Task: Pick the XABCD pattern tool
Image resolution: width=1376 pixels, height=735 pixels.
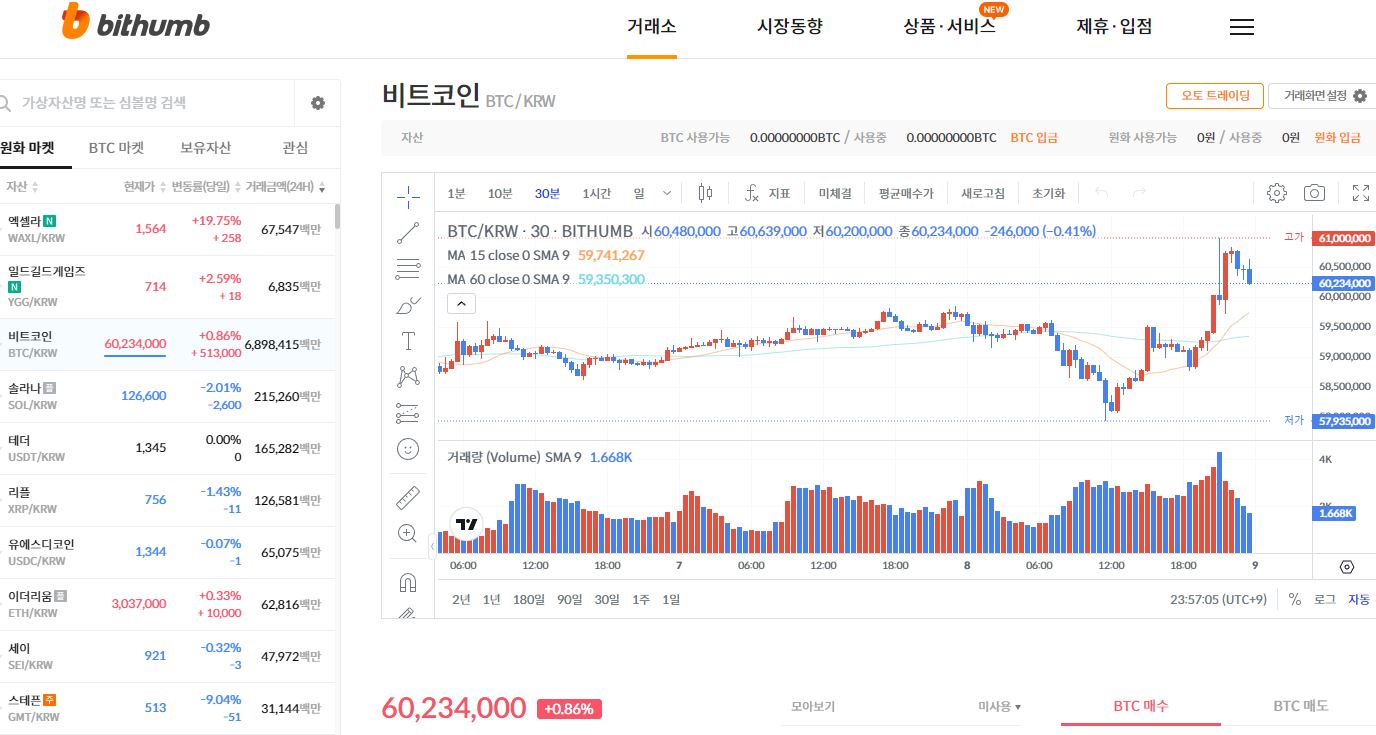Action: click(408, 375)
